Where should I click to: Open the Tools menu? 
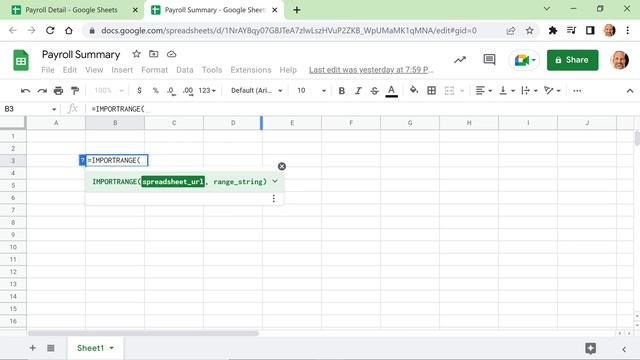point(212,70)
